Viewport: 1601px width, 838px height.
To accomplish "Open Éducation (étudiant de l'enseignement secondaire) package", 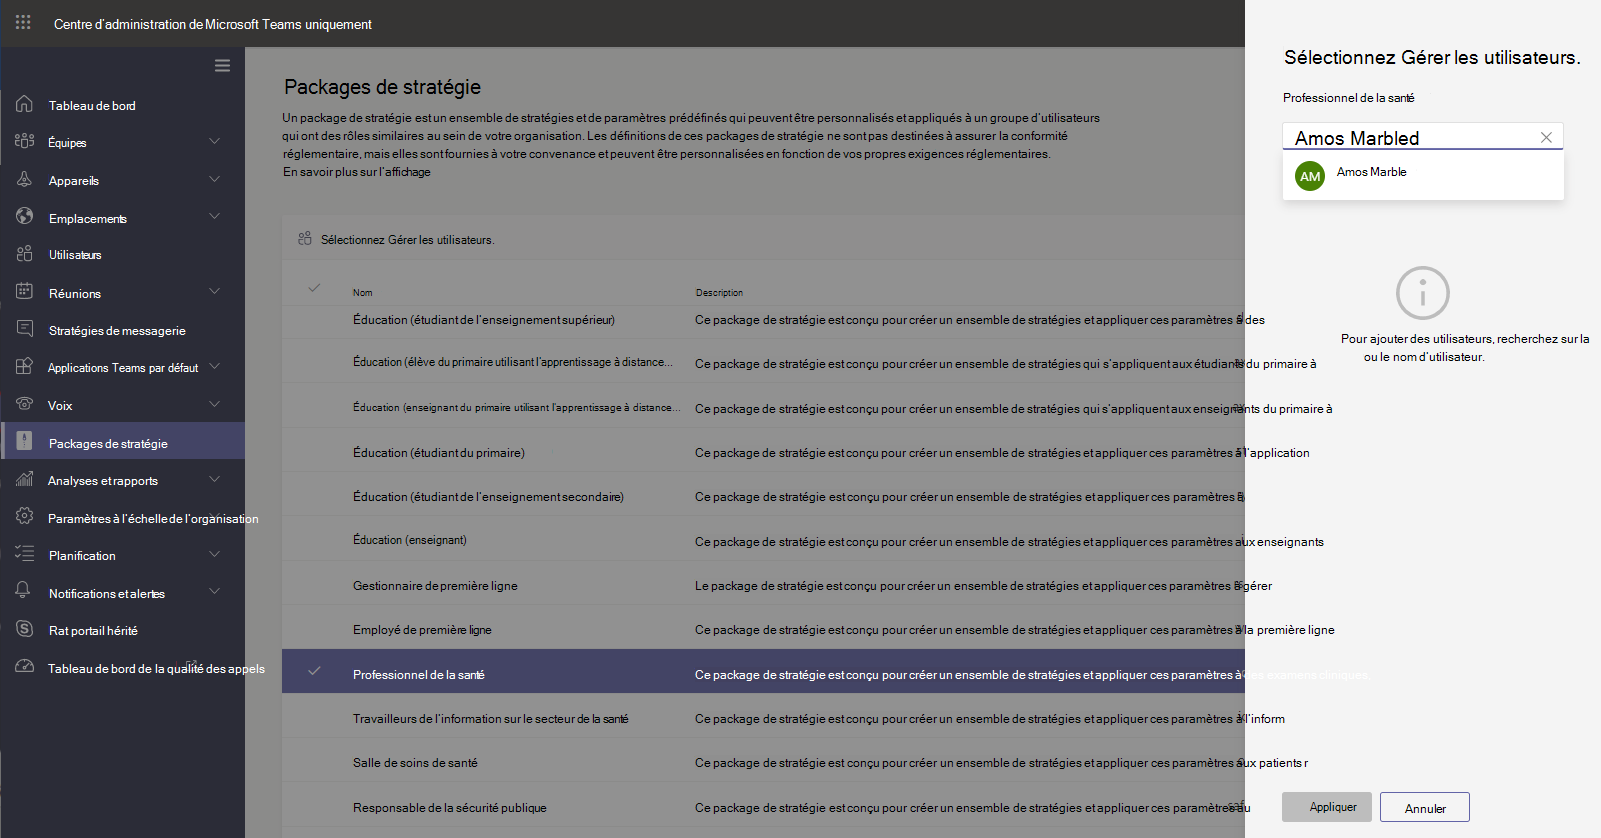I will (488, 497).
